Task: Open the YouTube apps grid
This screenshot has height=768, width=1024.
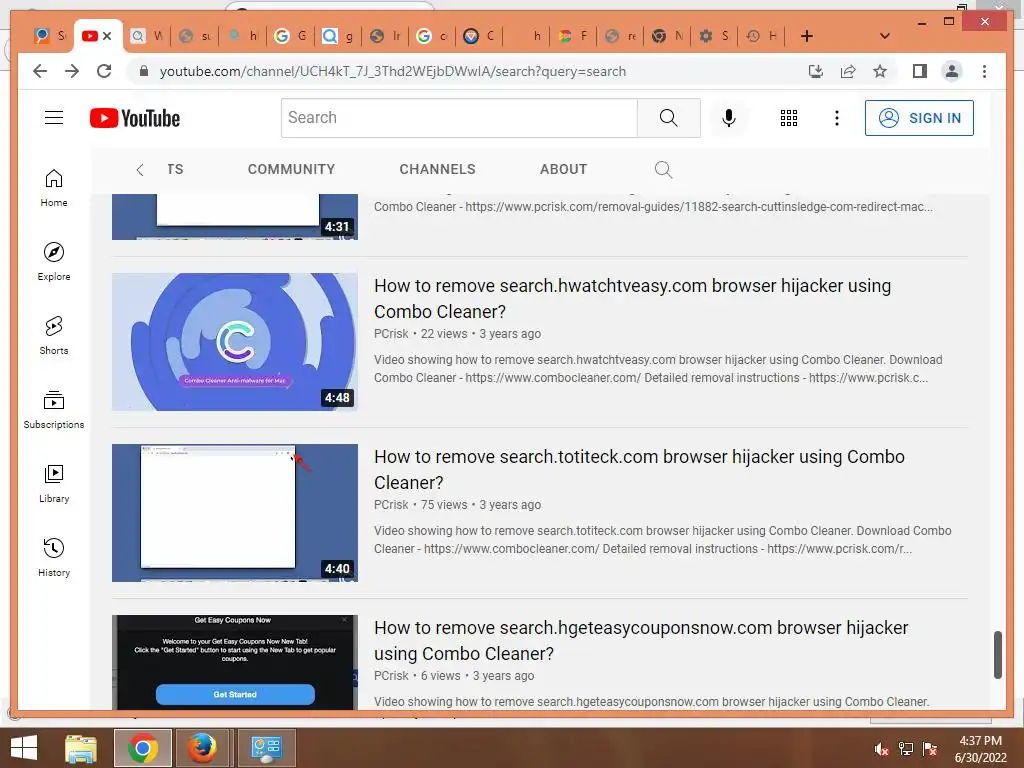Action: [788, 118]
